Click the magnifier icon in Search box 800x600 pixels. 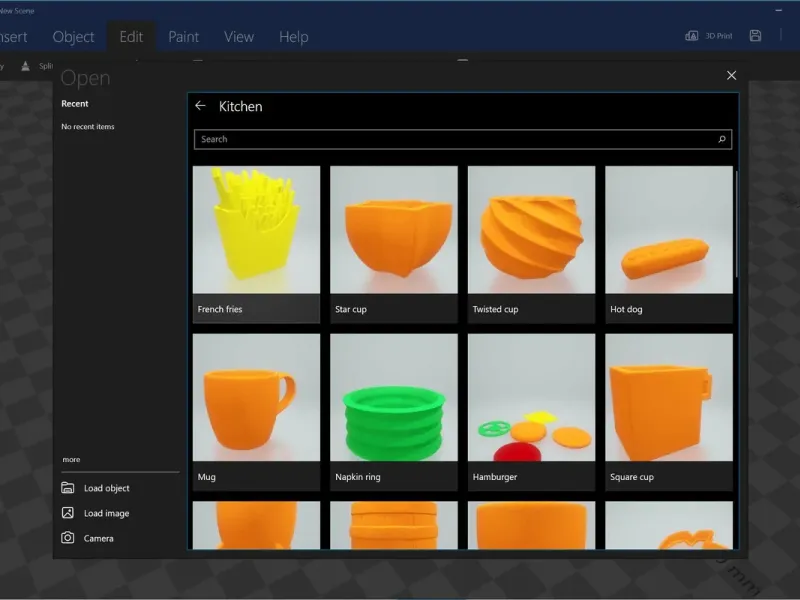pyautogui.click(x=722, y=139)
